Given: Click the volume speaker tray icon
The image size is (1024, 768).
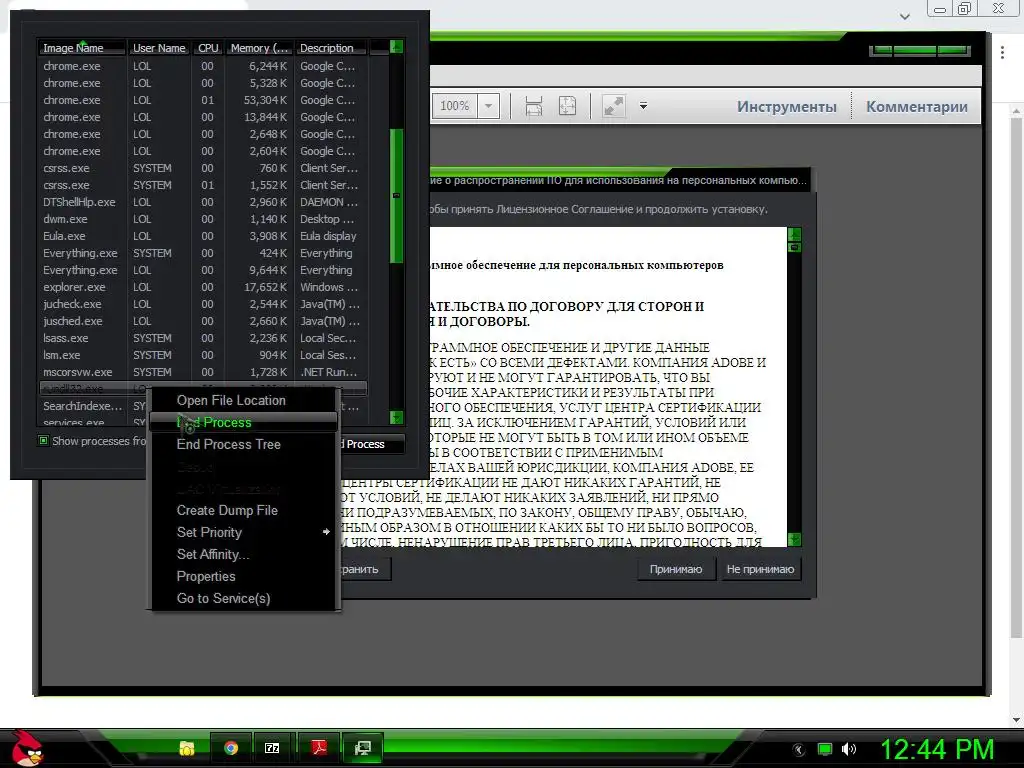Looking at the screenshot, I should click(849, 749).
